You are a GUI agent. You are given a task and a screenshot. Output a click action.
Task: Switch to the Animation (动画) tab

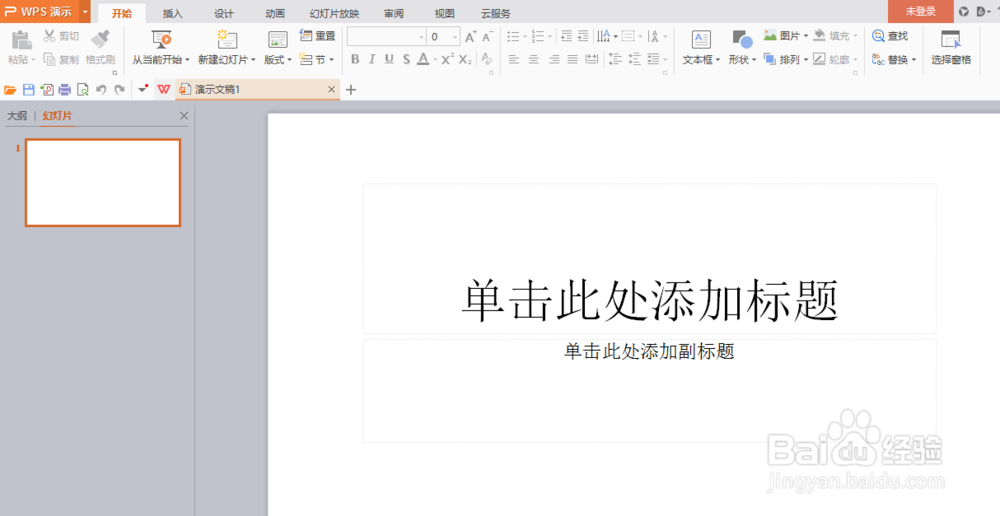click(x=275, y=13)
